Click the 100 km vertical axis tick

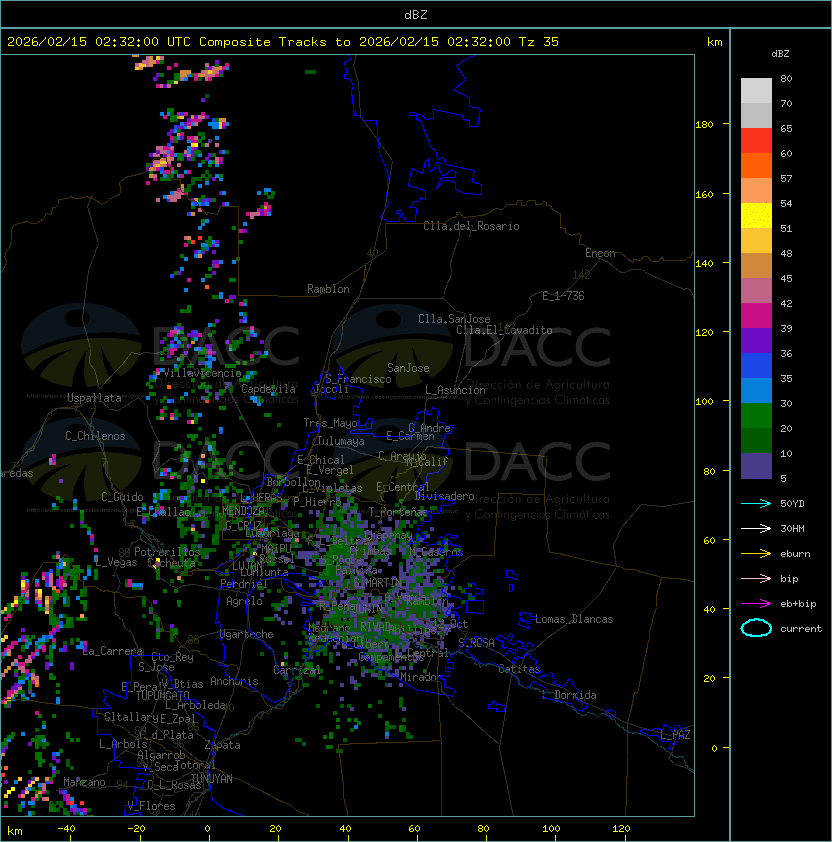(704, 402)
